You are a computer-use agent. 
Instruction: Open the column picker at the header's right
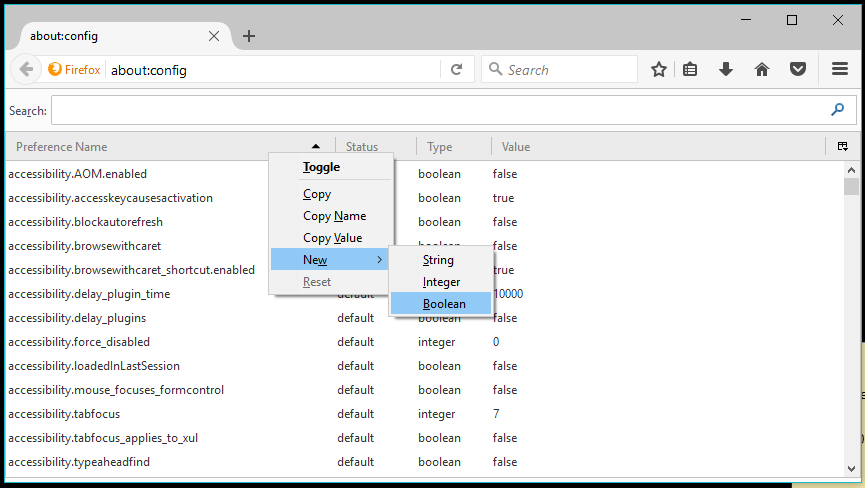point(842,147)
